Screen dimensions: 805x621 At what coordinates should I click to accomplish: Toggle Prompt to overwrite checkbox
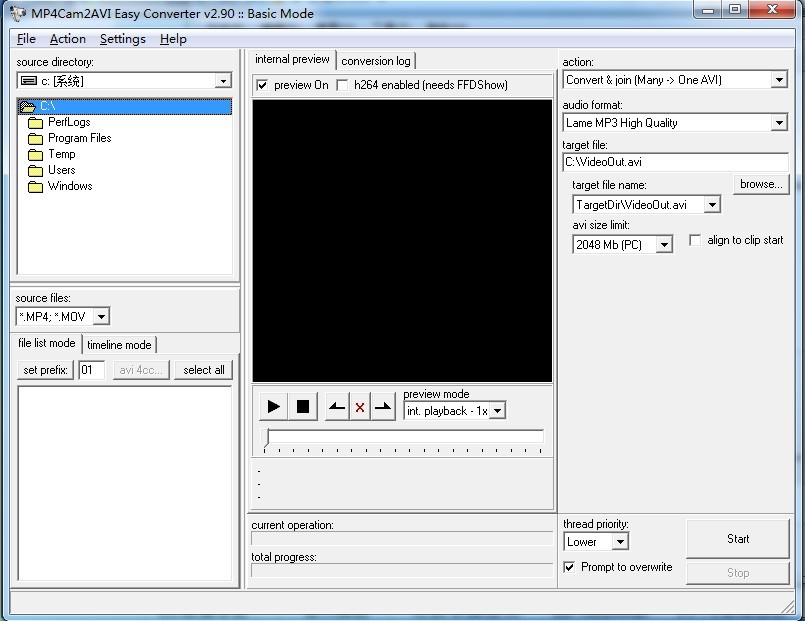(x=569, y=567)
